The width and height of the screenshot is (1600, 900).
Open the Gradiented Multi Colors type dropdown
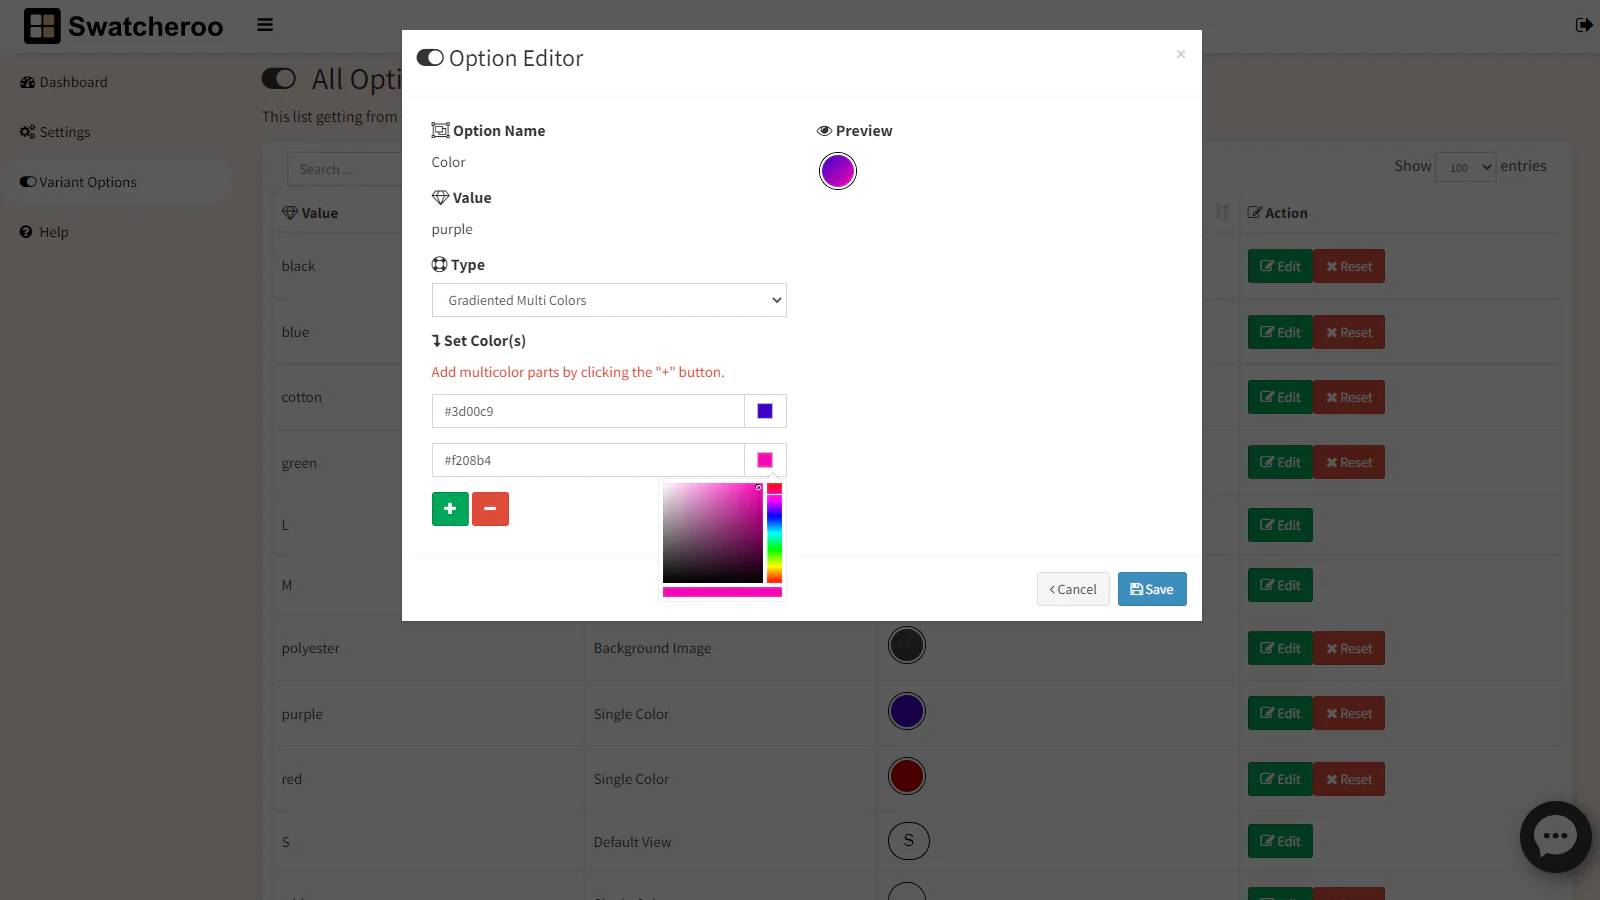tap(609, 300)
